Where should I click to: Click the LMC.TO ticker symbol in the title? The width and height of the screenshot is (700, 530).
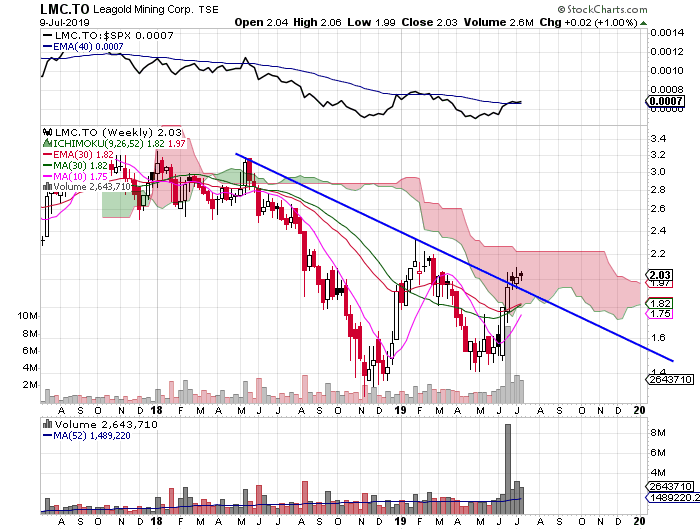65,9
